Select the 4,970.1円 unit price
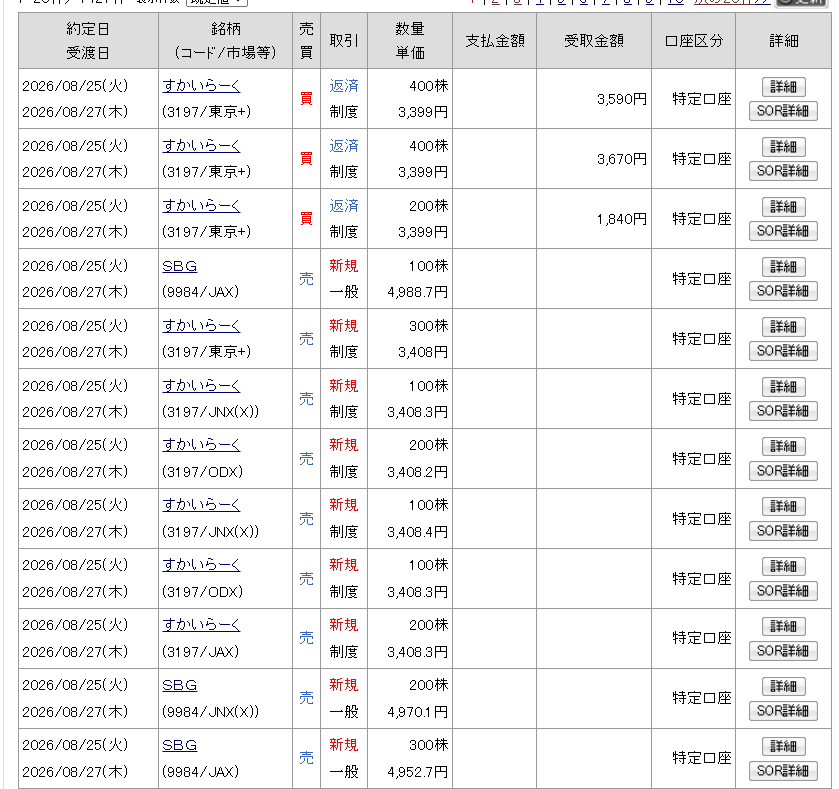839x789 pixels. point(417,712)
